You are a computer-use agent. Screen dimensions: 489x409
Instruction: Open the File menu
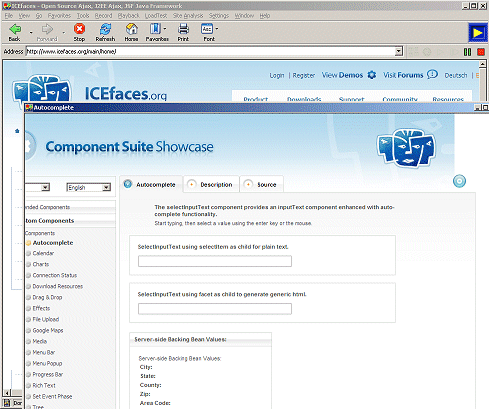(x=9, y=16)
